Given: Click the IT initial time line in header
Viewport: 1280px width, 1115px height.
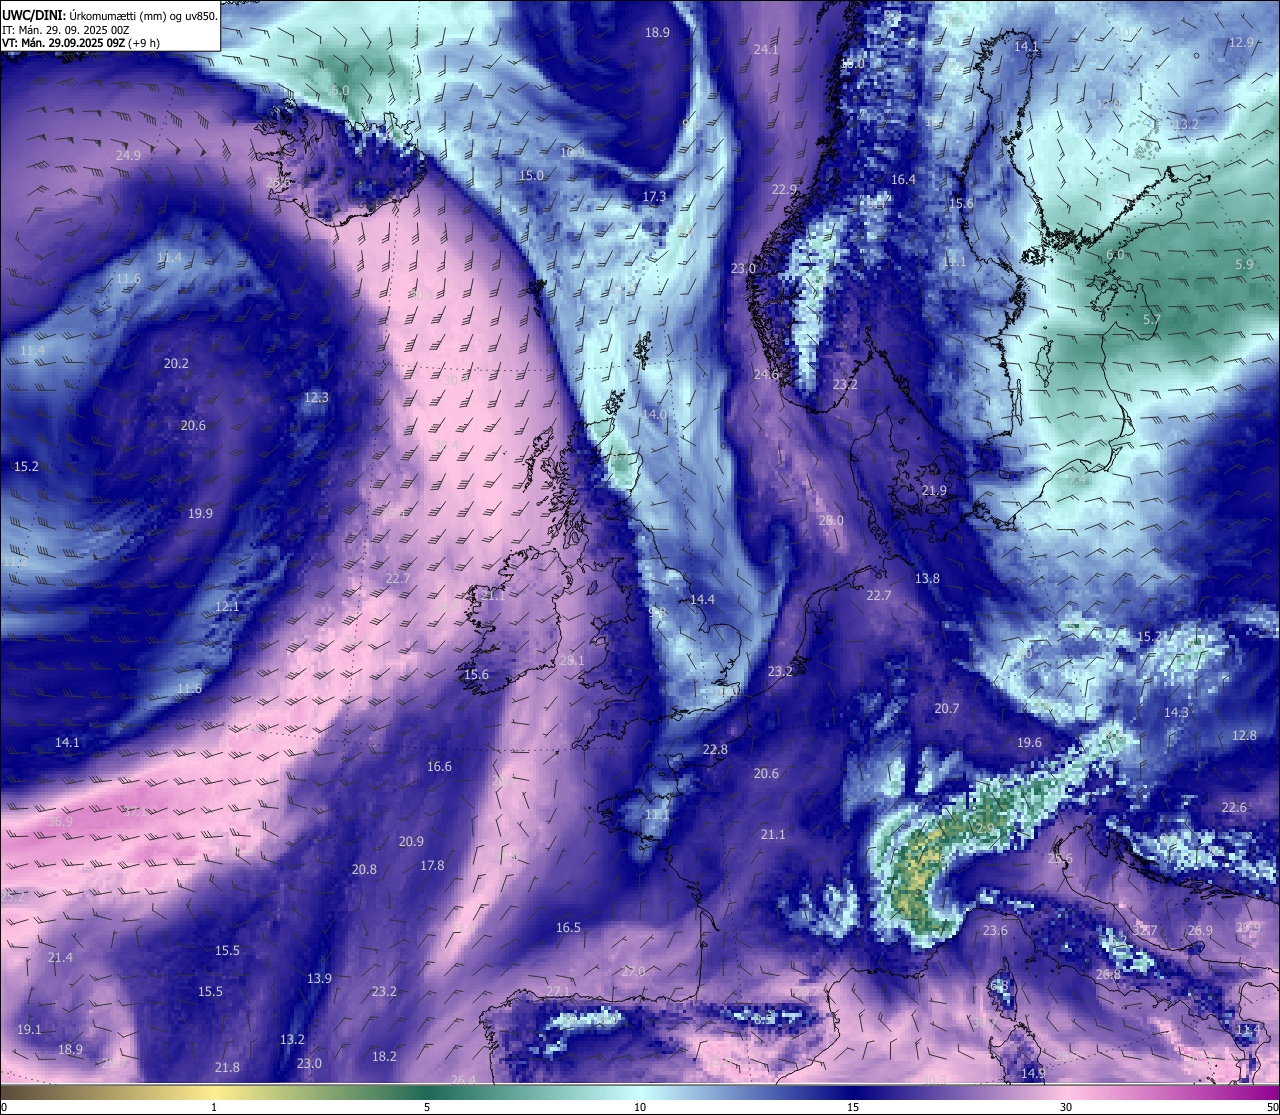Looking at the screenshot, I should pyautogui.click(x=65, y=30).
